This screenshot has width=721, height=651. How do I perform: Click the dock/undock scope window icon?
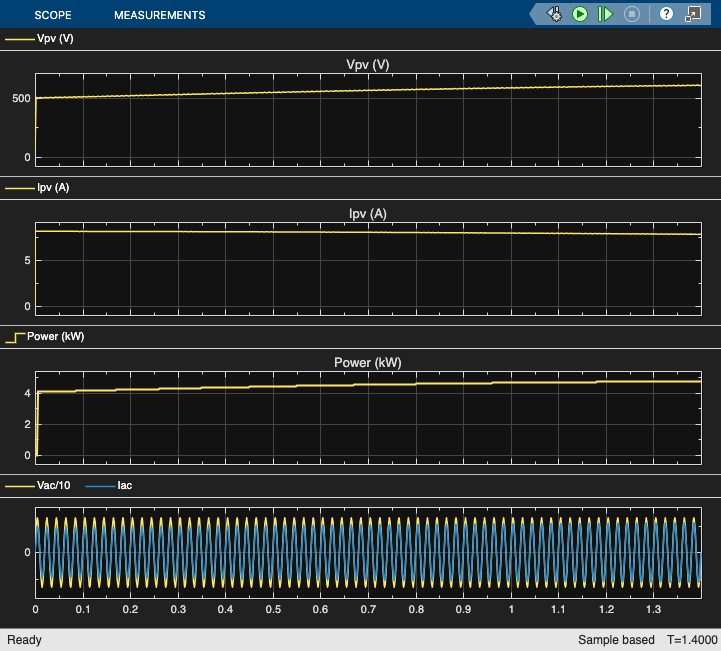tap(692, 14)
